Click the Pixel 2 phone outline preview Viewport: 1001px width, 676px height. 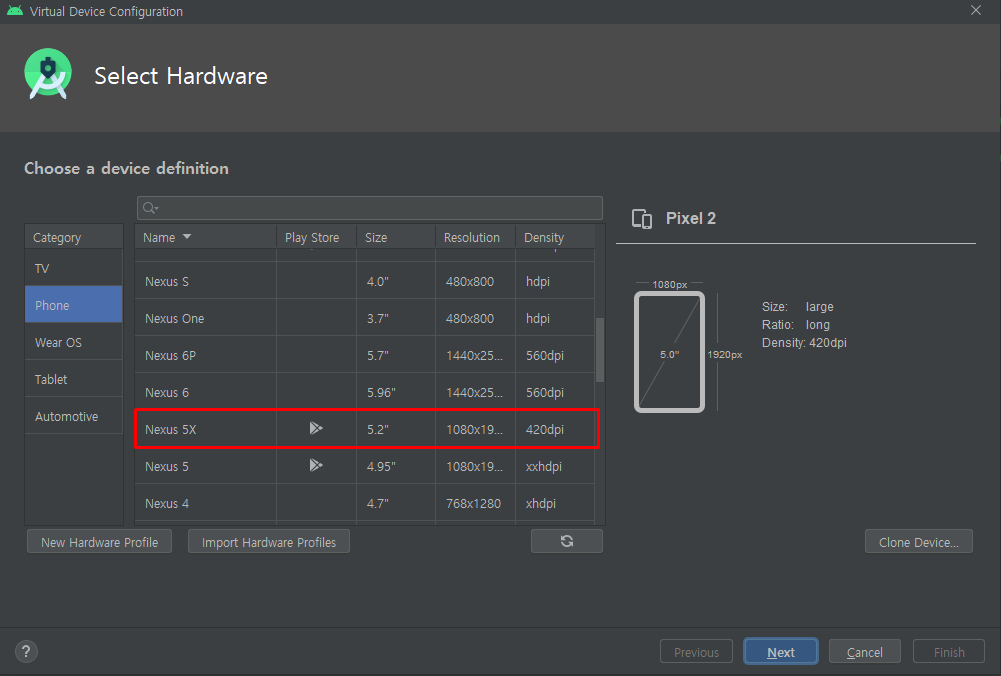coord(669,352)
